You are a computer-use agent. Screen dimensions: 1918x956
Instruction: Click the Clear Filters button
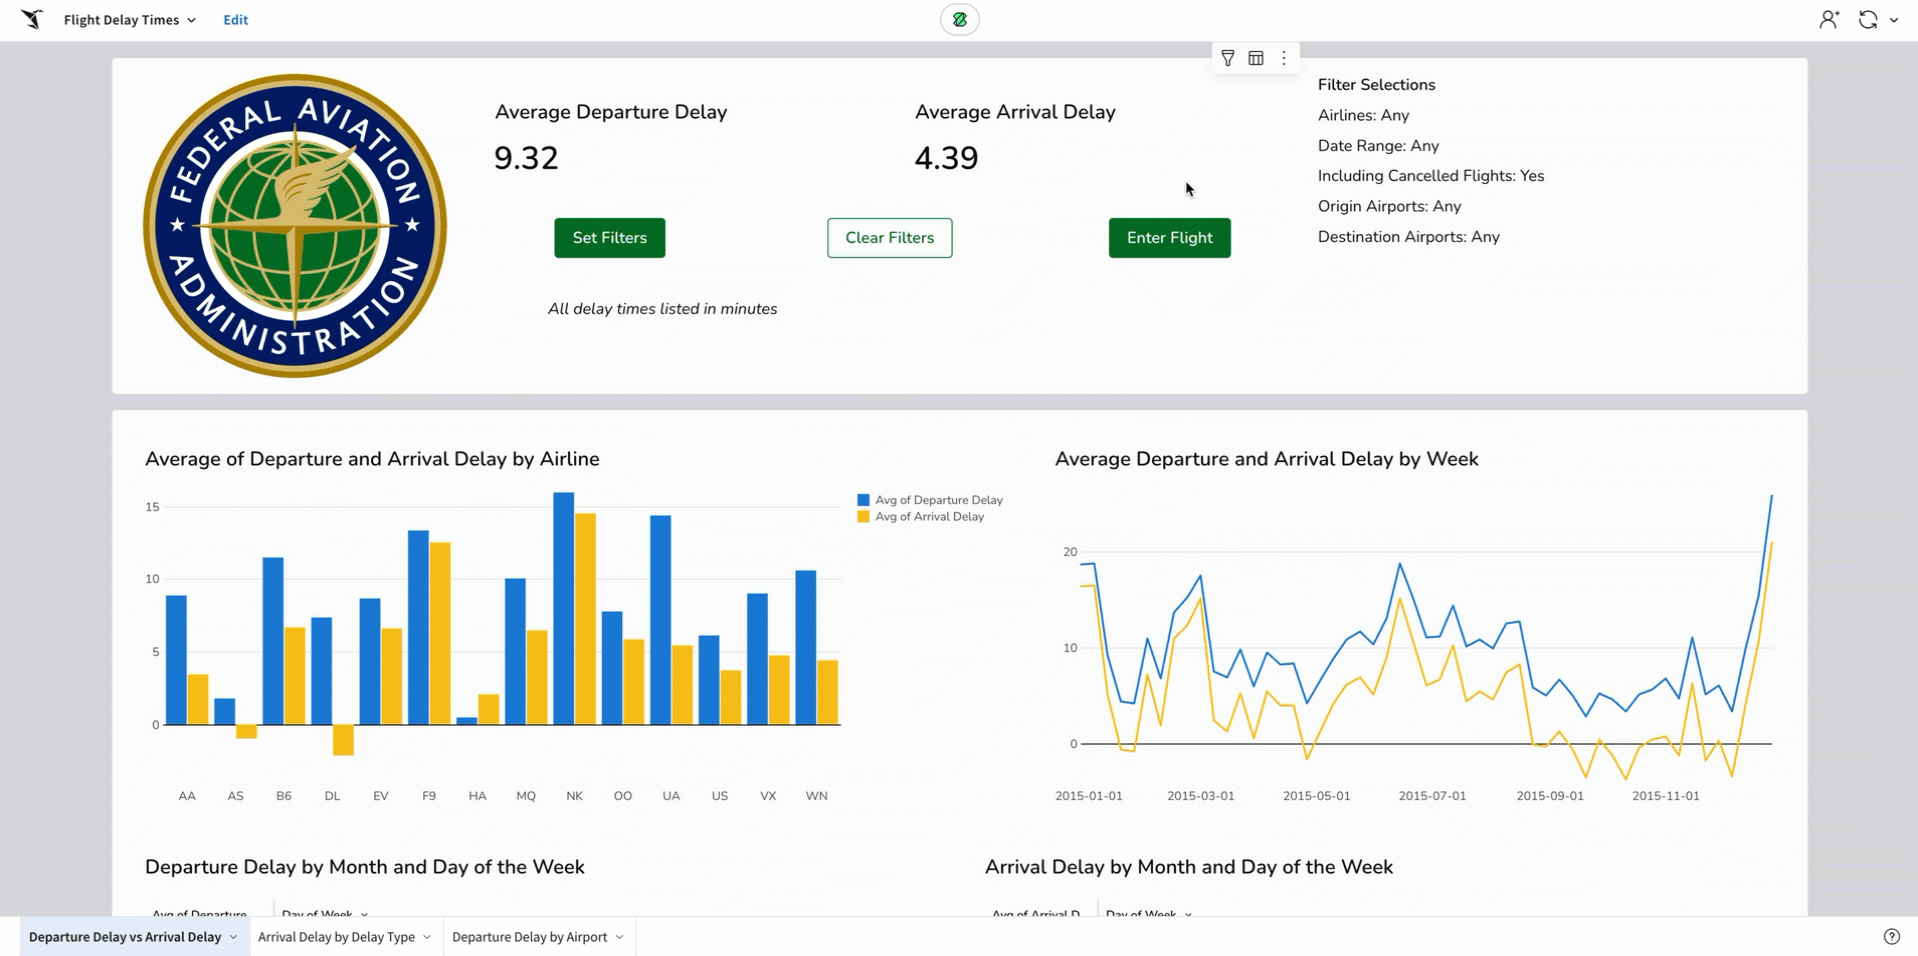(x=889, y=238)
